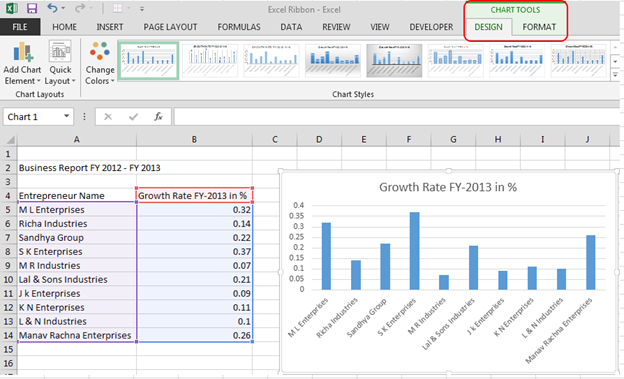Expand the Quick Layout gallery
Screen dimensions: 624x379
click(x=60, y=63)
